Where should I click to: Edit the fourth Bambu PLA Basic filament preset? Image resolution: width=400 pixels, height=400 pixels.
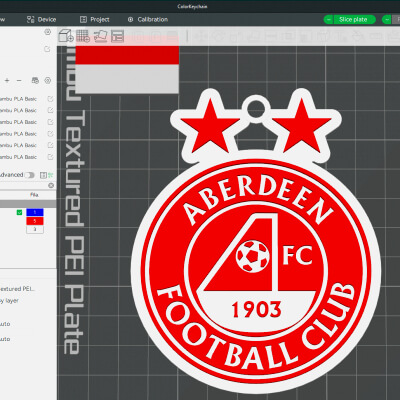tap(50, 134)
